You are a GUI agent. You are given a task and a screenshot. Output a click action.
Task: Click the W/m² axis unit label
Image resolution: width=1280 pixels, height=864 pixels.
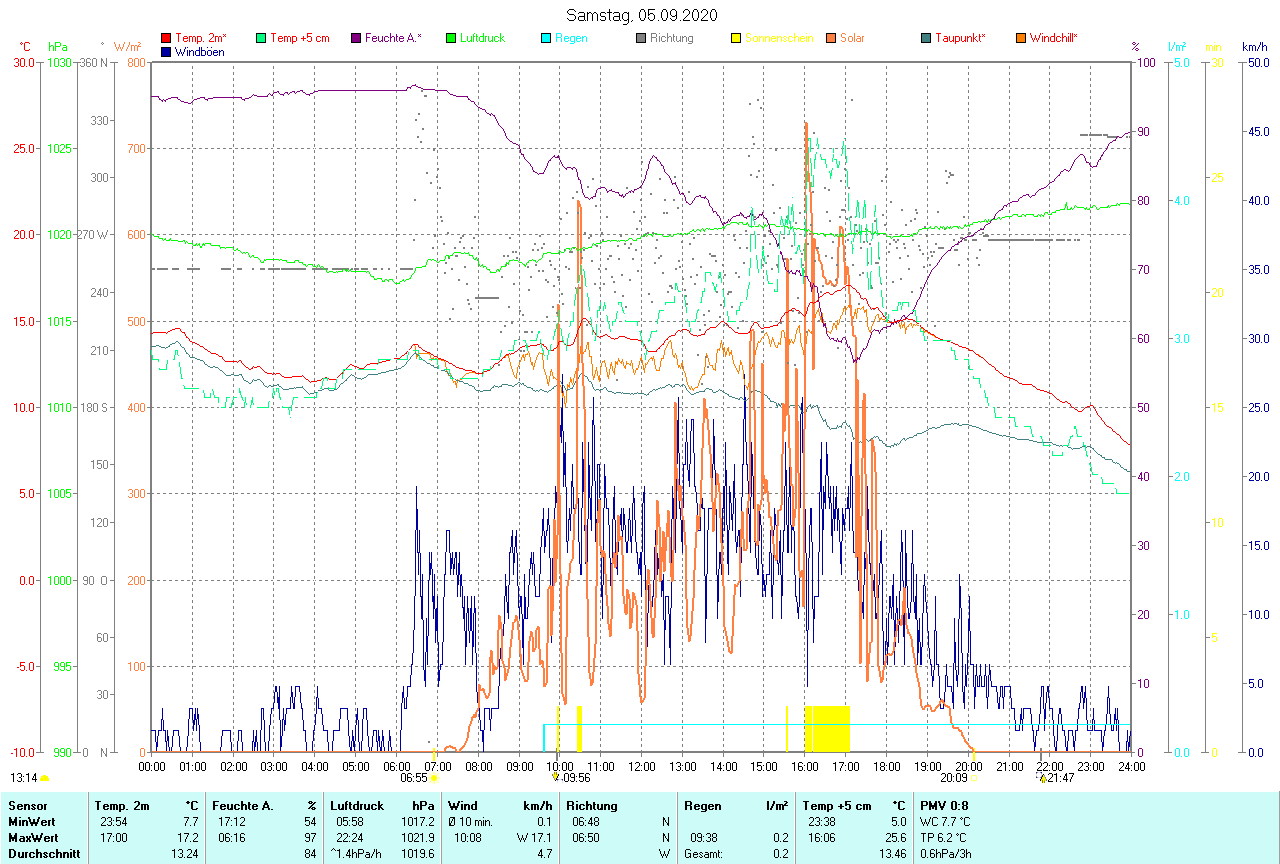click(127, 47)
